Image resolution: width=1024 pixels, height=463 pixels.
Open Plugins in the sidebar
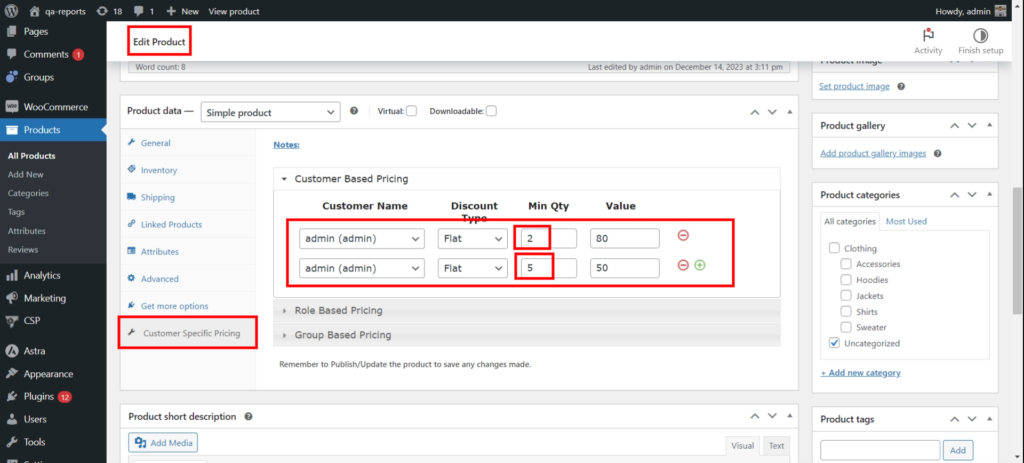click(40, 396)
